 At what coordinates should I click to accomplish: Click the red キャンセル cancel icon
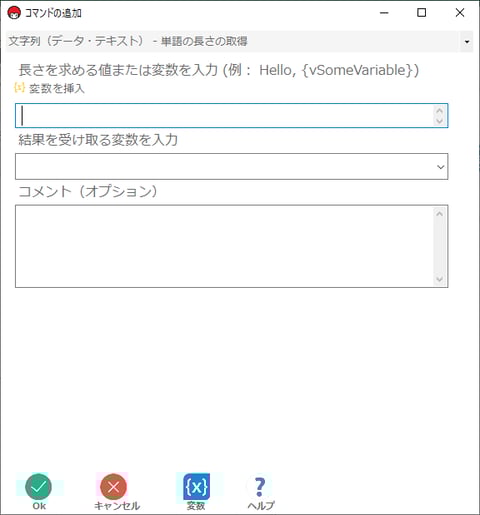(114, 487)
